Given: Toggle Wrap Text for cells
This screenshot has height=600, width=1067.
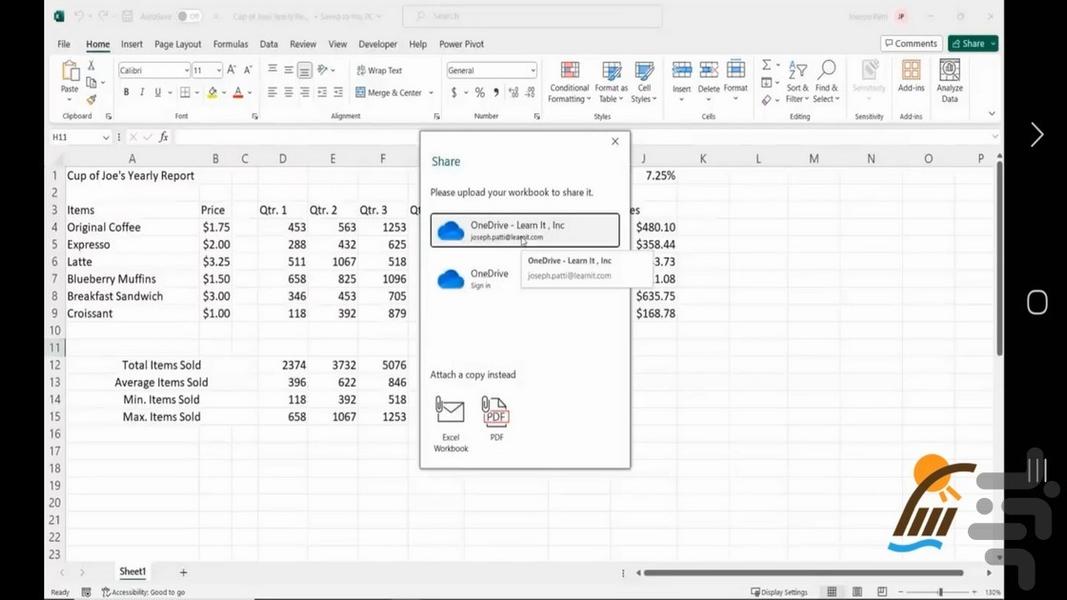Looking at the screenshot, I should coord(379,71).
